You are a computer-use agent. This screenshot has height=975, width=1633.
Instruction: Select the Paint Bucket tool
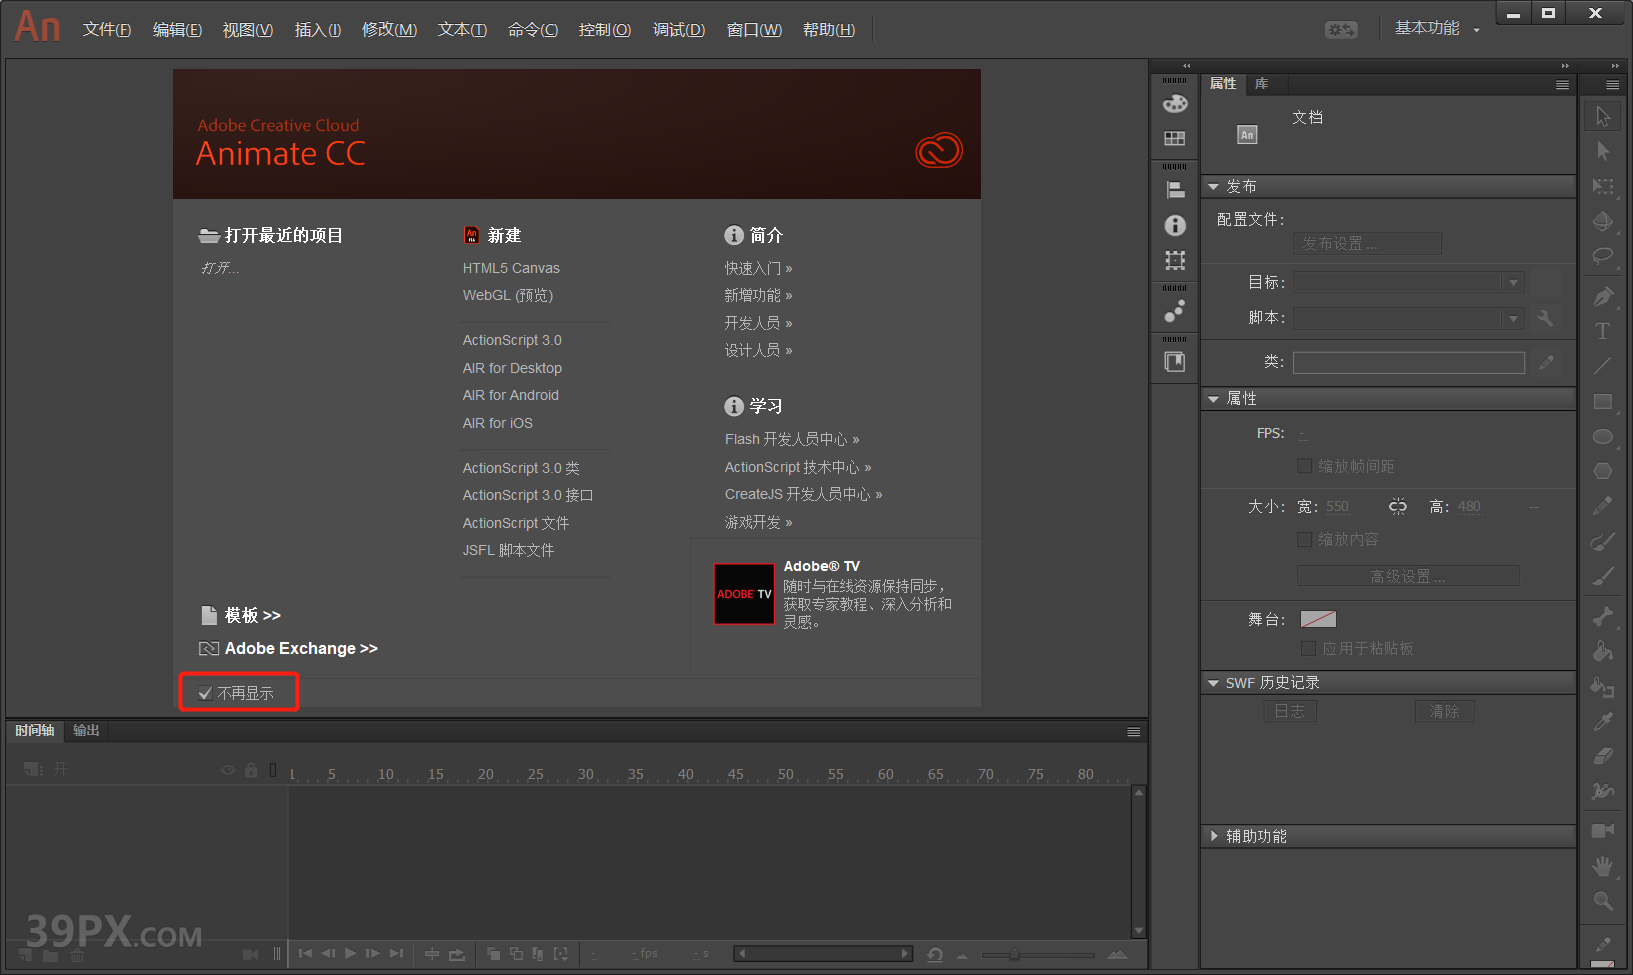pyautogui.click(x=1603, y=651)
